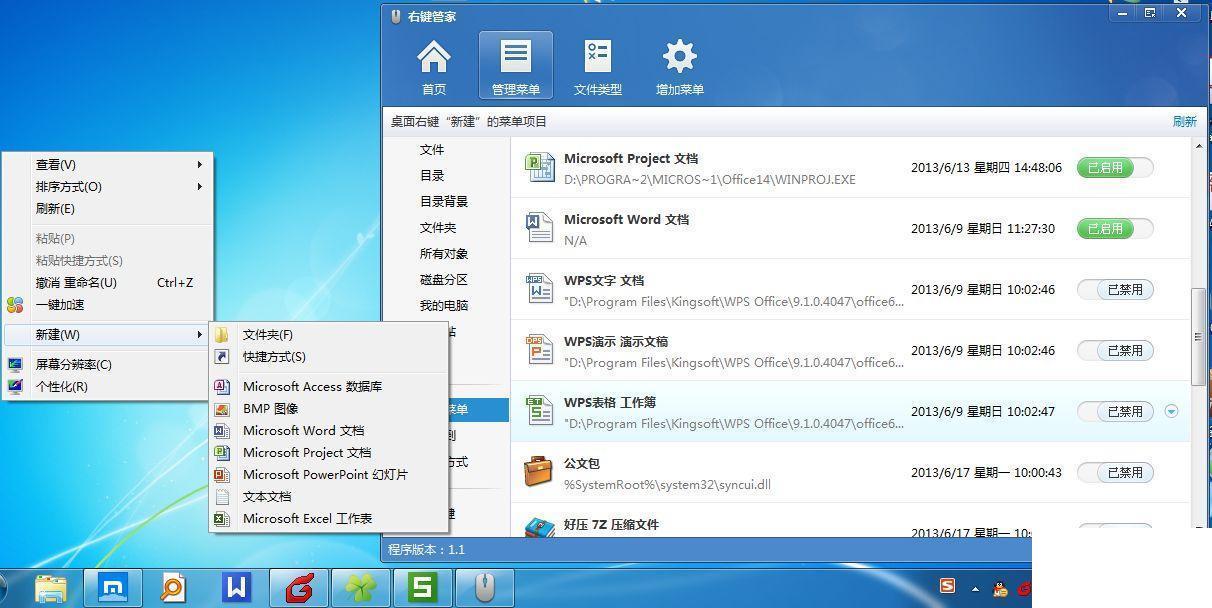The image size is (1212, 608).
Task: Click the vertical scrollbar thumb in the list
Action: tap(1198, 337)
